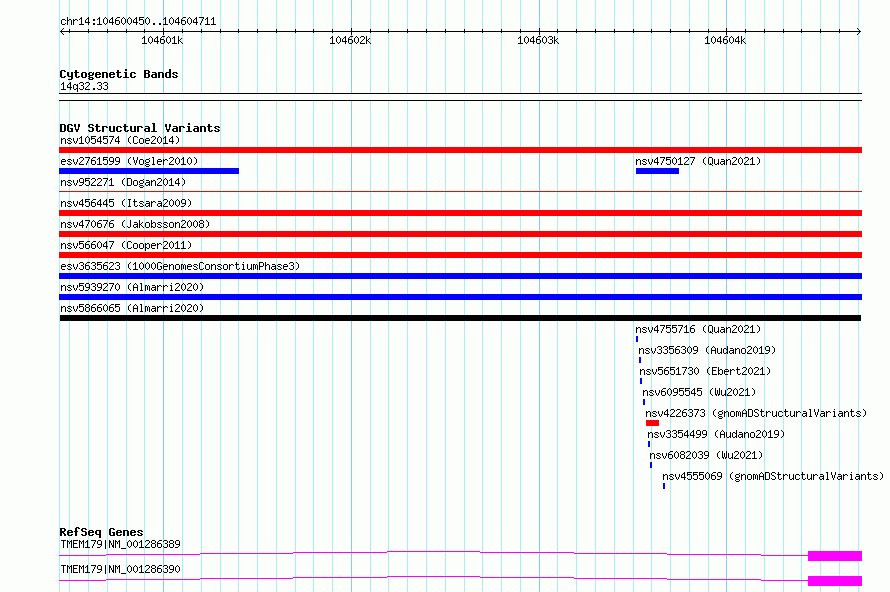This screenshot has width=890, height=592.
Task: Click the 14q32.33 band label
Action: 84,86
